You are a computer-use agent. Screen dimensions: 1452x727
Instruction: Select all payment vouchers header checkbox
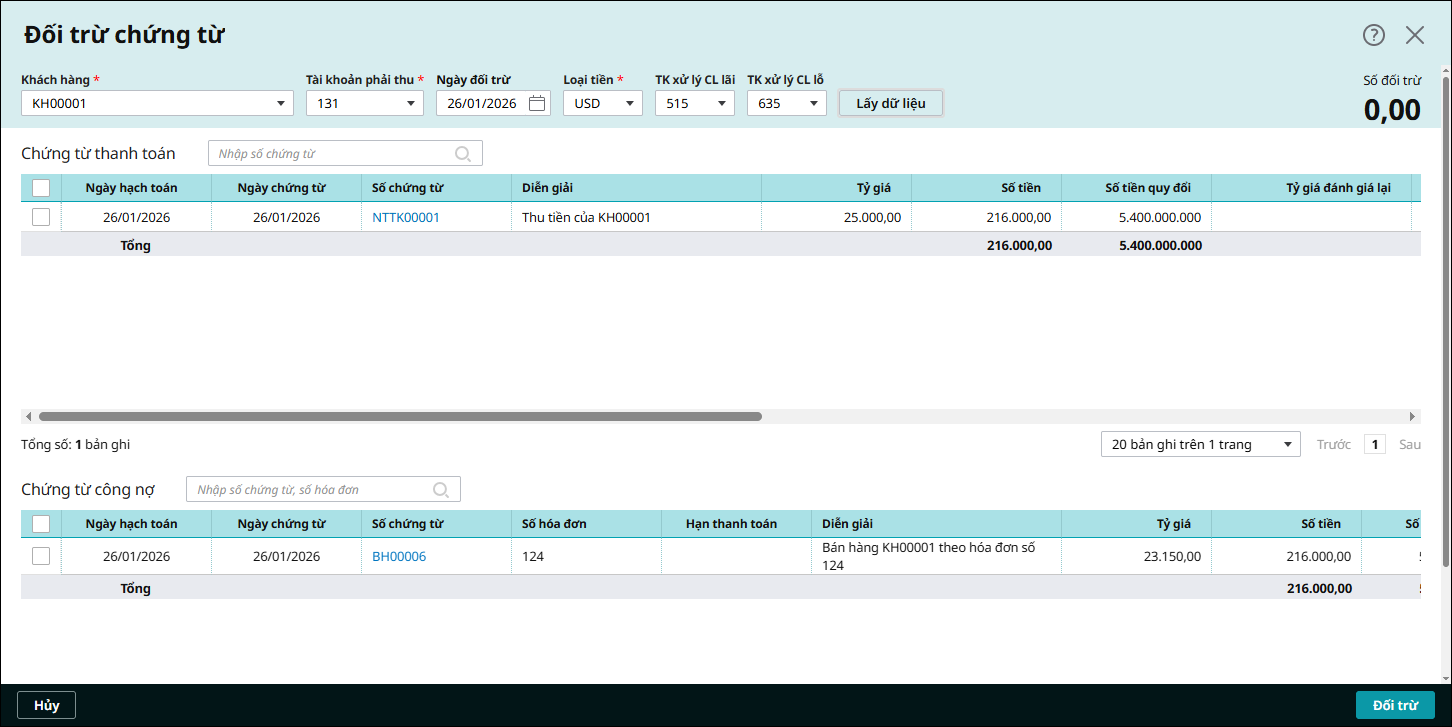click(41, 188)
